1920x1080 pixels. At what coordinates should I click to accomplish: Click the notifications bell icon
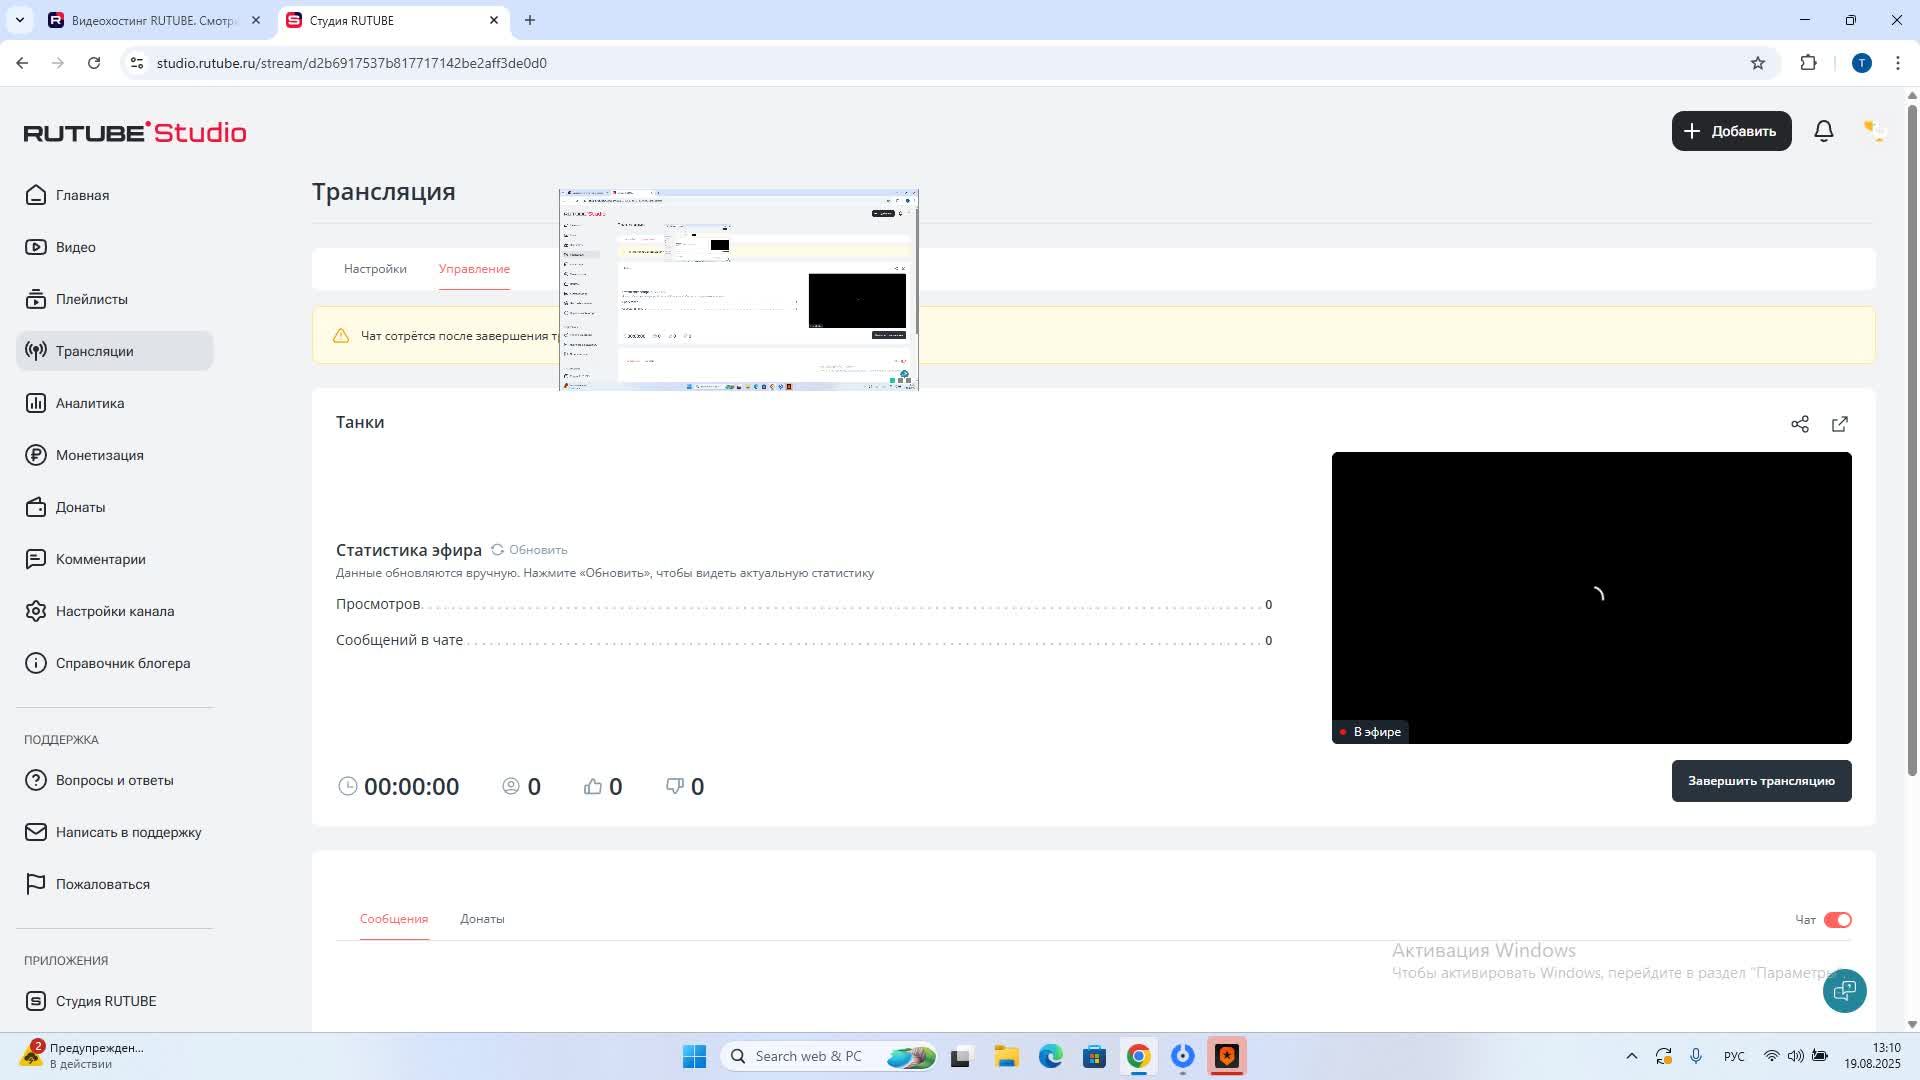(x=1823, y=131)
